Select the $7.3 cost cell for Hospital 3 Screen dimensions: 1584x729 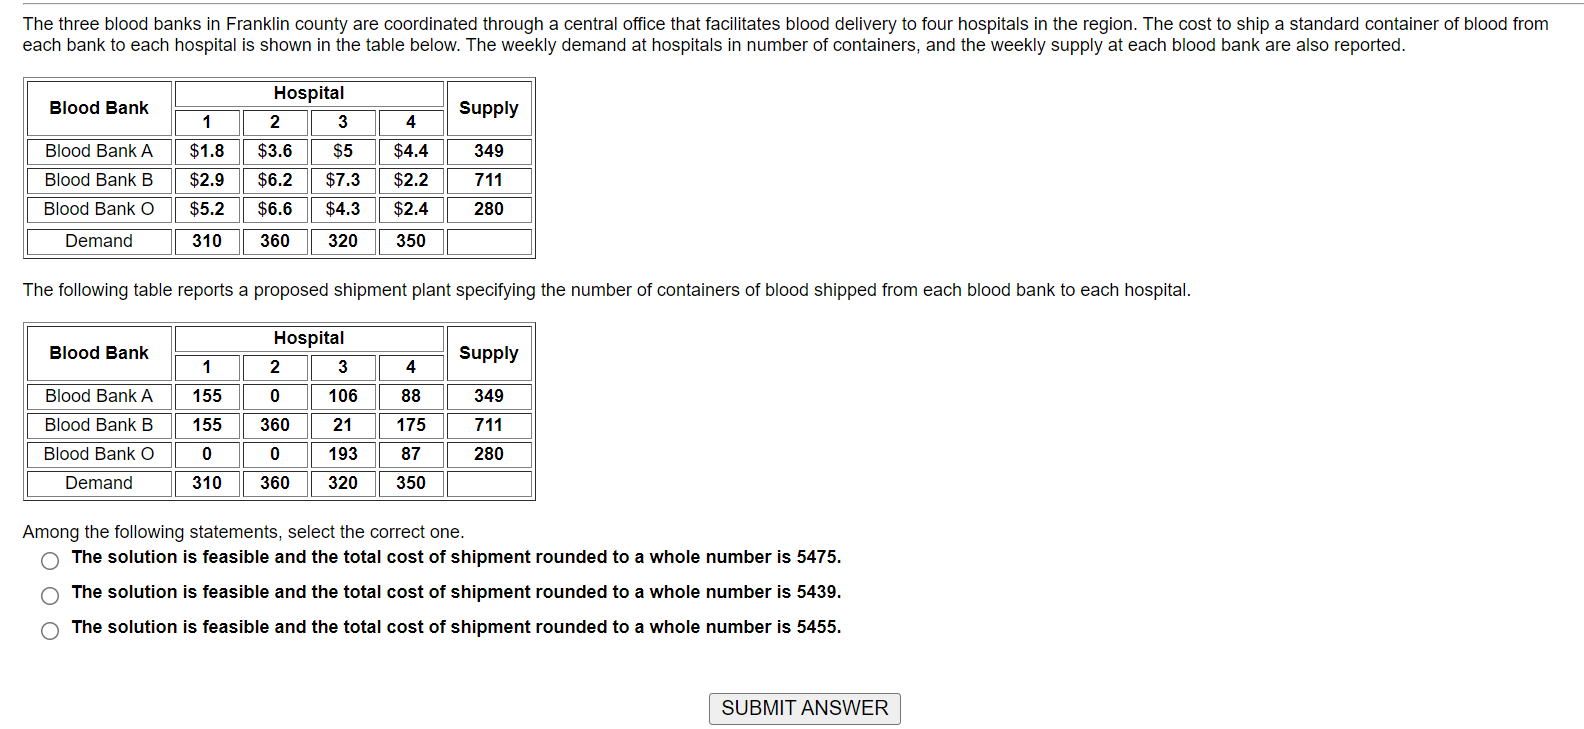click(342, 180)
